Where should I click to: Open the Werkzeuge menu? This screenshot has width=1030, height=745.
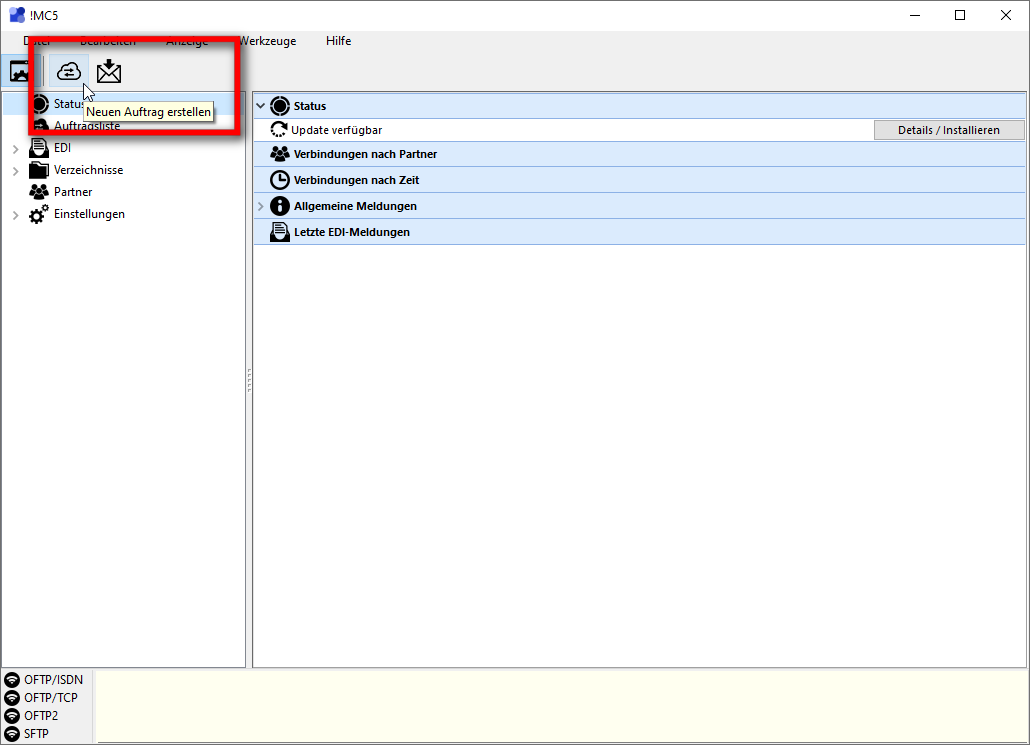click(266, 41)
